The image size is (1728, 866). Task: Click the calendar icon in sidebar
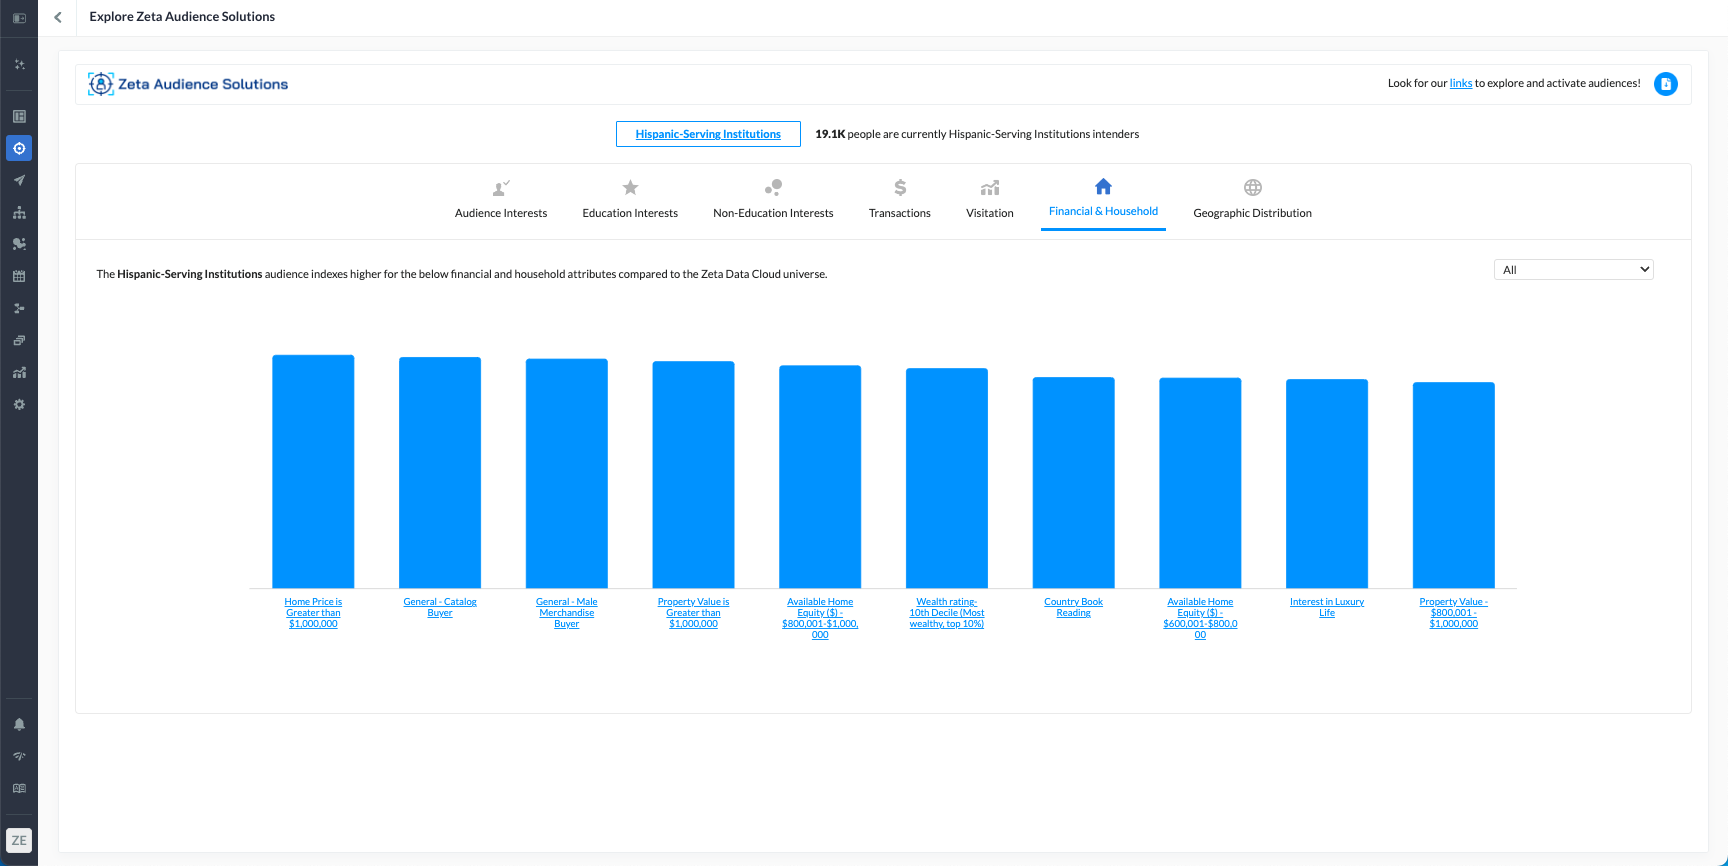pos(19,277)
